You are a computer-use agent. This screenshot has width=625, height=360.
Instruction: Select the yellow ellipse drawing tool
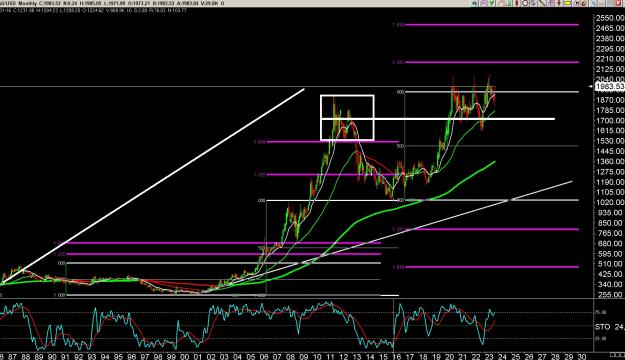click(567, 3)
